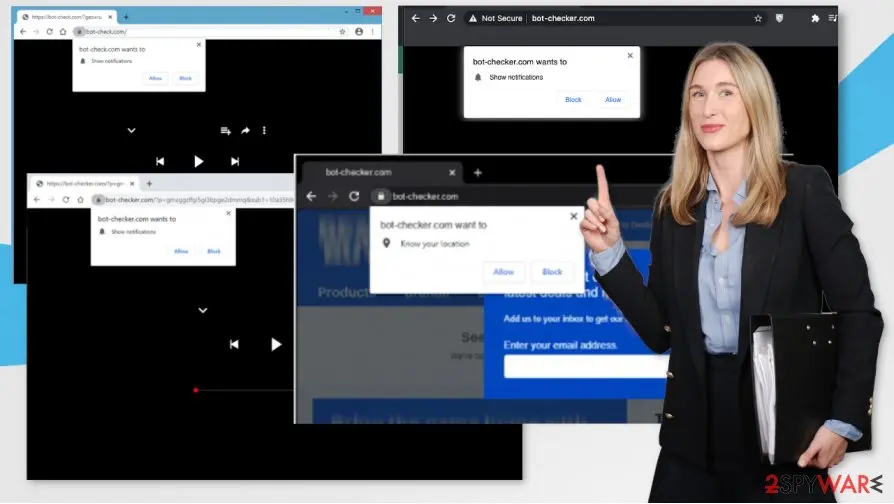The width and height of the screenshot is (894, 504).
Task: Click the long bot-checker.com URL in bottom-left browser
Action: coord(200,200)
